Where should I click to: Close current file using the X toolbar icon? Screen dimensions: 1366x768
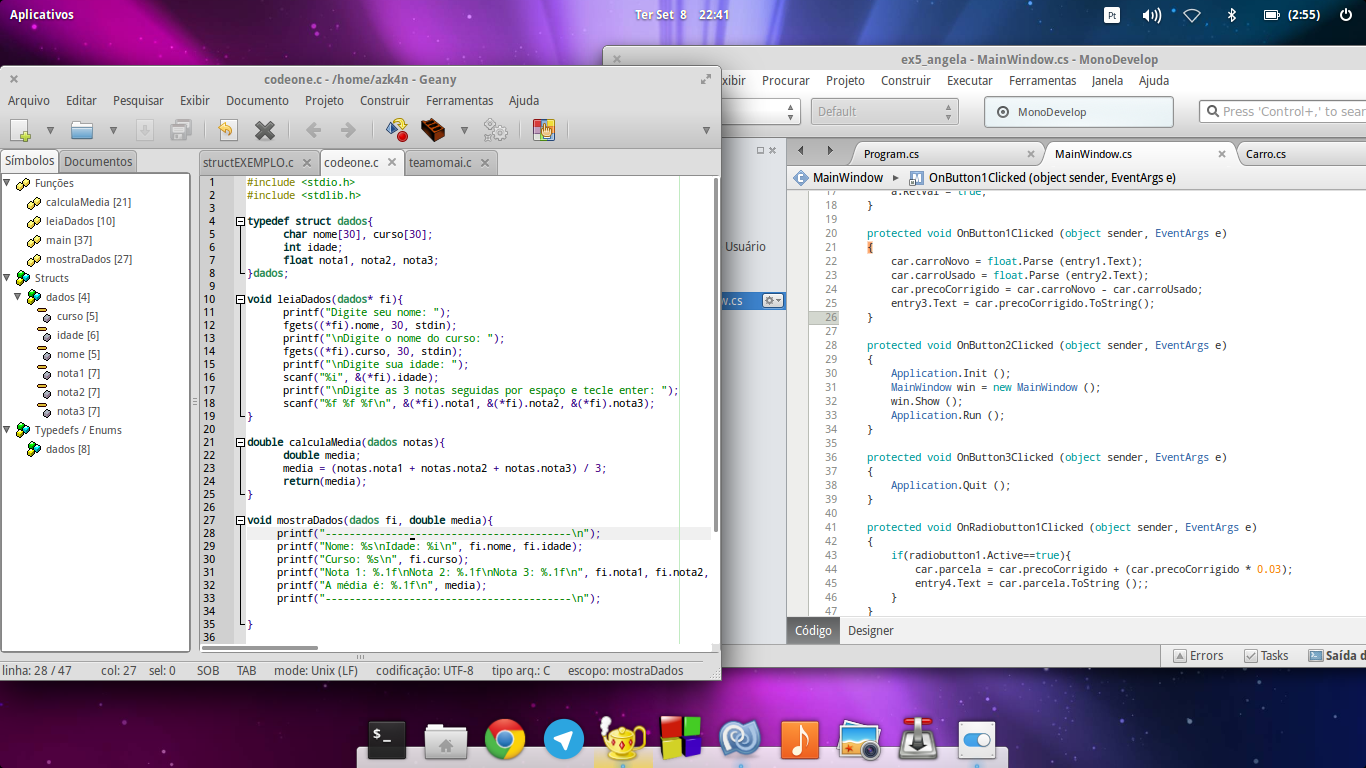(x=265, y=129)
